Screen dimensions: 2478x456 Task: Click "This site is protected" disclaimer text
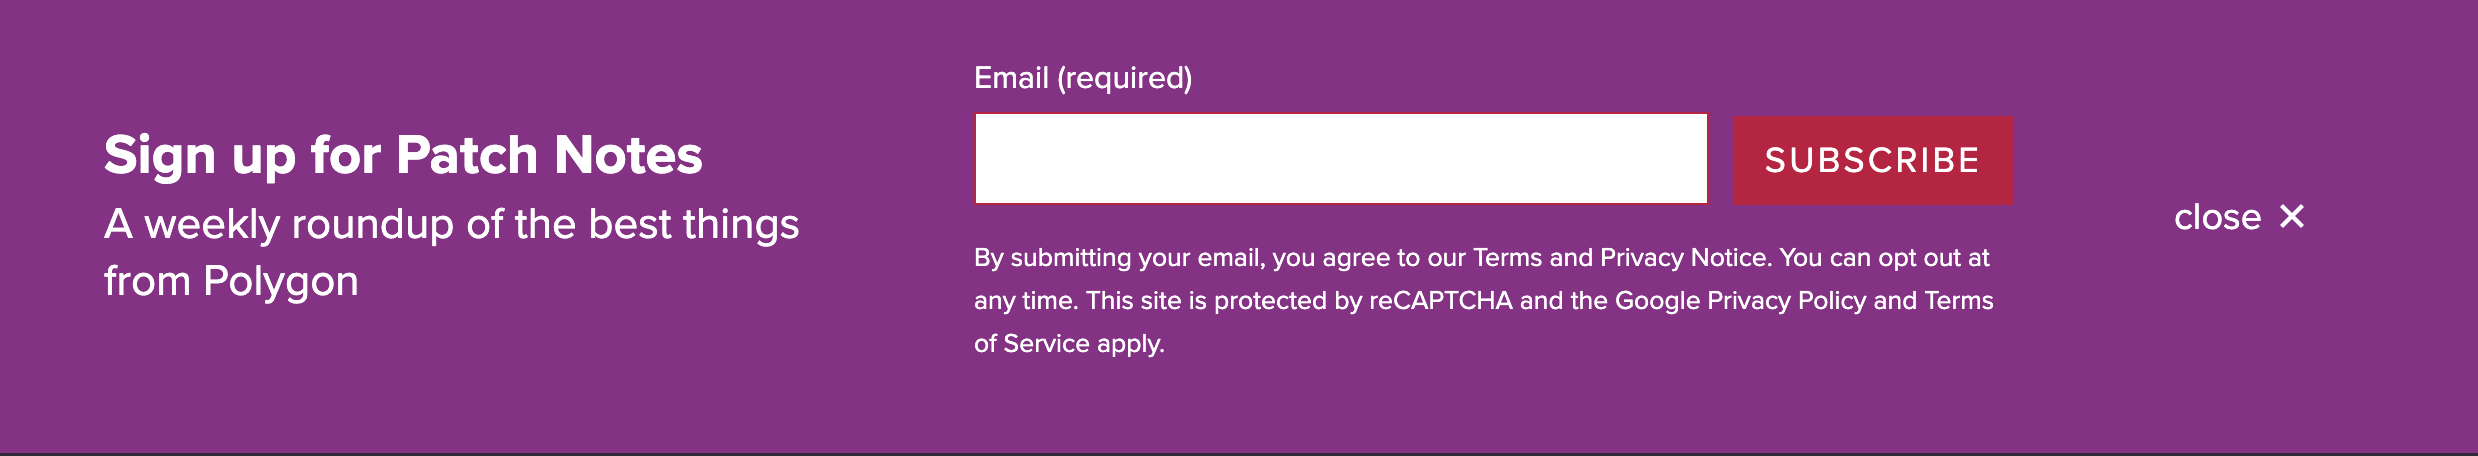tap(1206, 301)
